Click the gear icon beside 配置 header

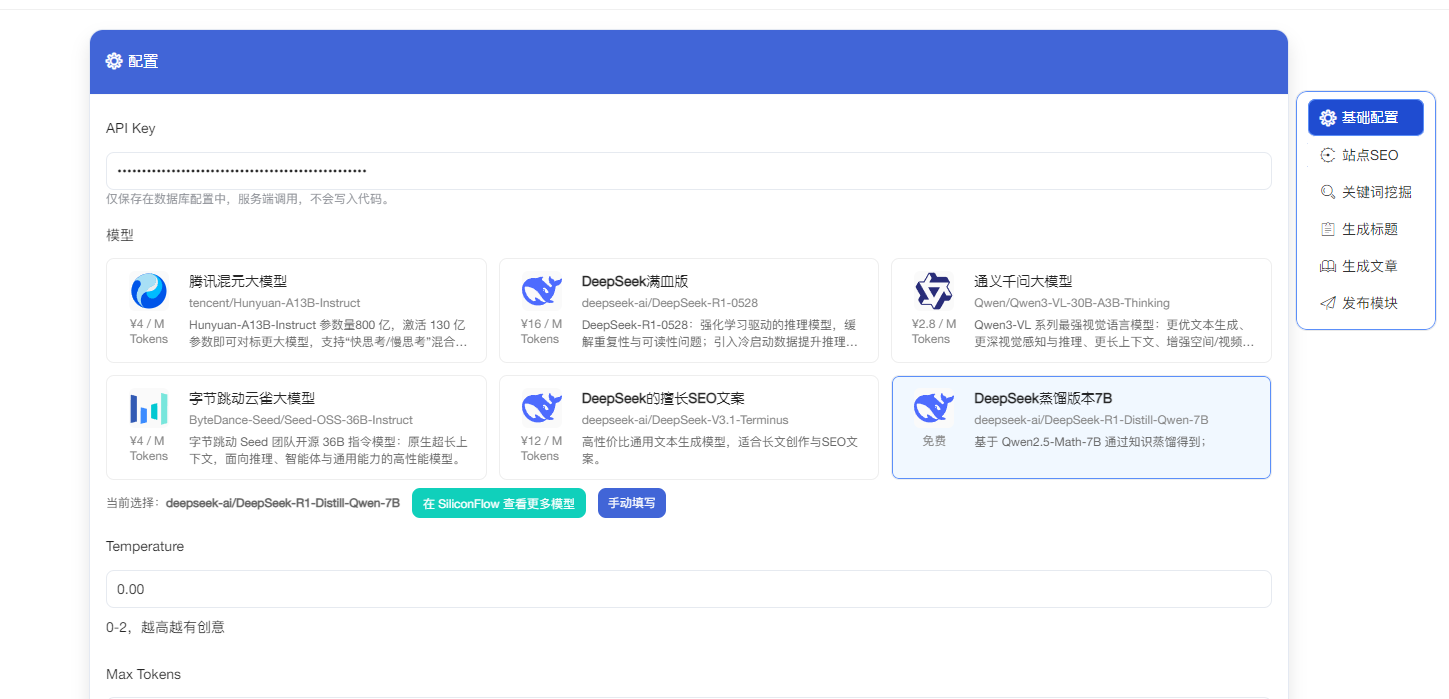(114, 61)
